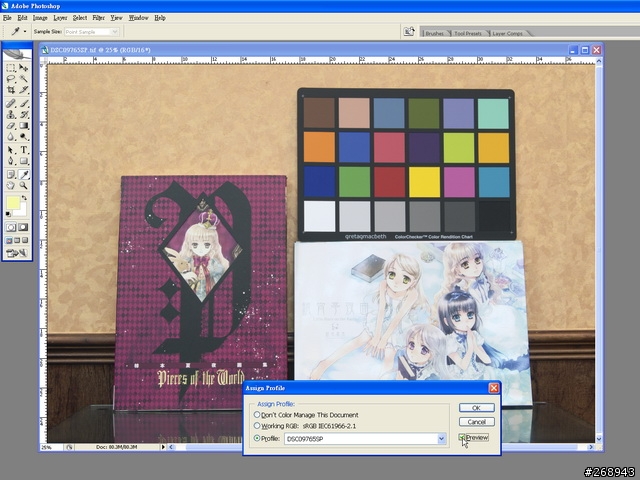This screenshot has height=480, width=640.
Task: Click the Adobe Online feather image
Action: coord(17,54)
